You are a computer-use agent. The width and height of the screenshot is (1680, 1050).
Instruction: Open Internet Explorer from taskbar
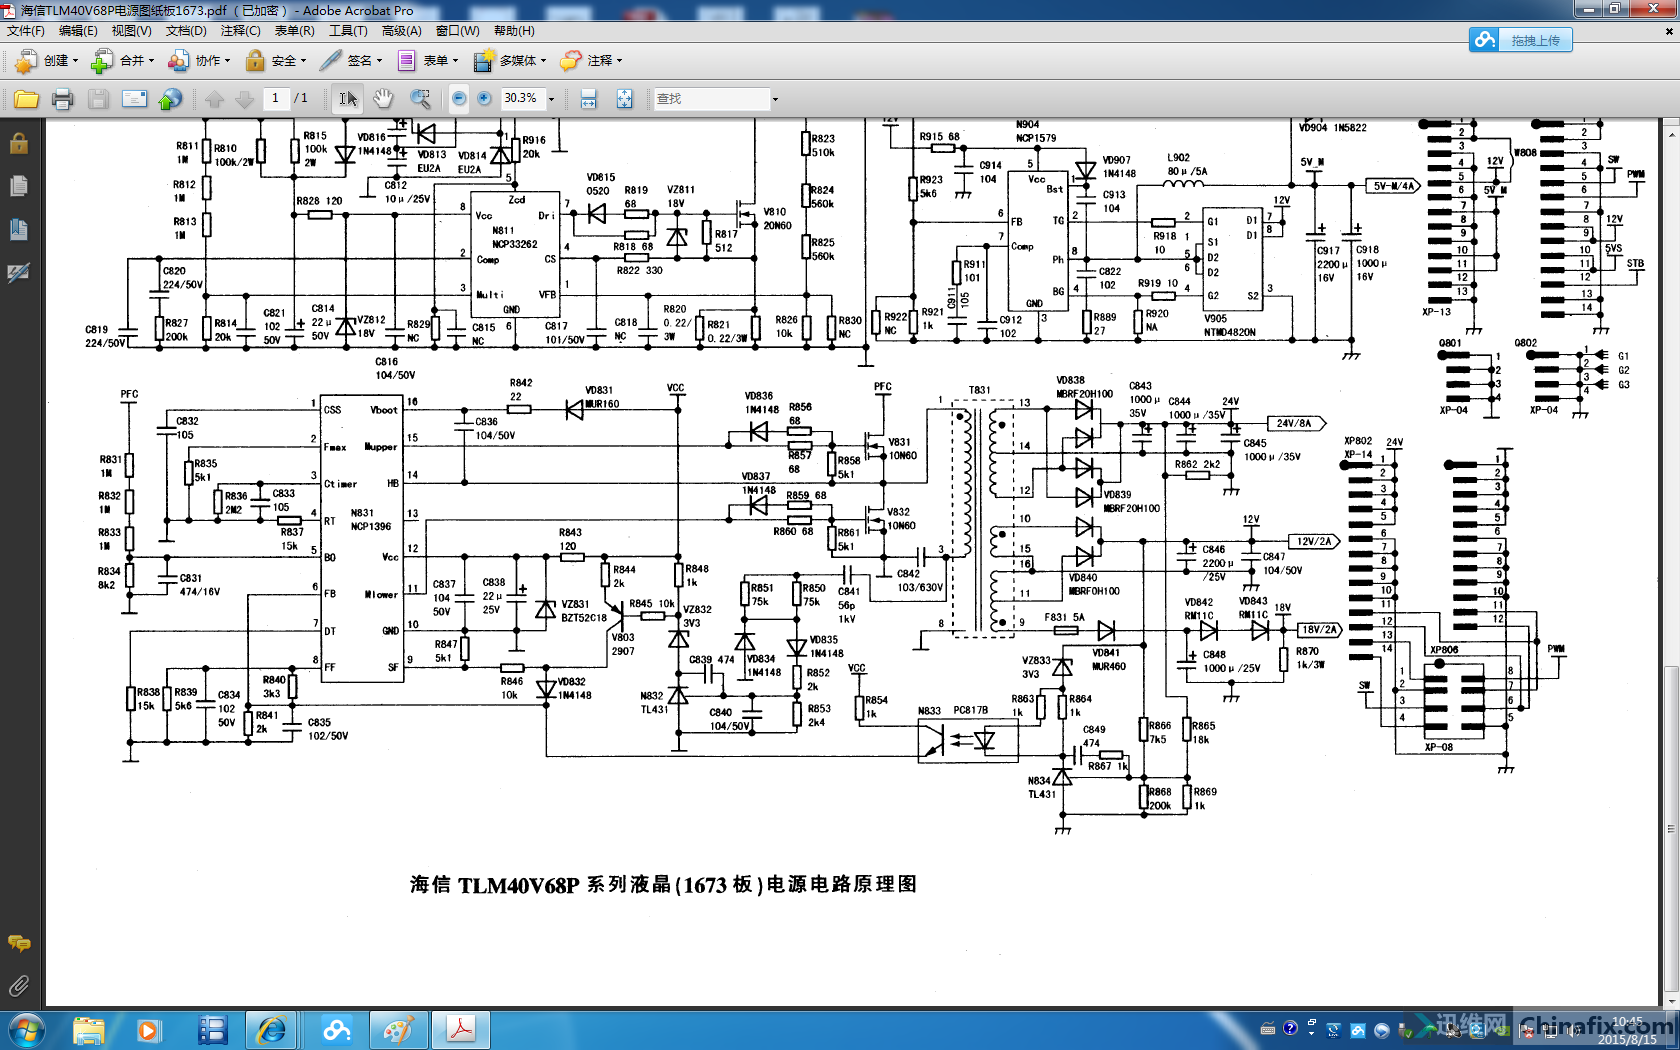271,1030
